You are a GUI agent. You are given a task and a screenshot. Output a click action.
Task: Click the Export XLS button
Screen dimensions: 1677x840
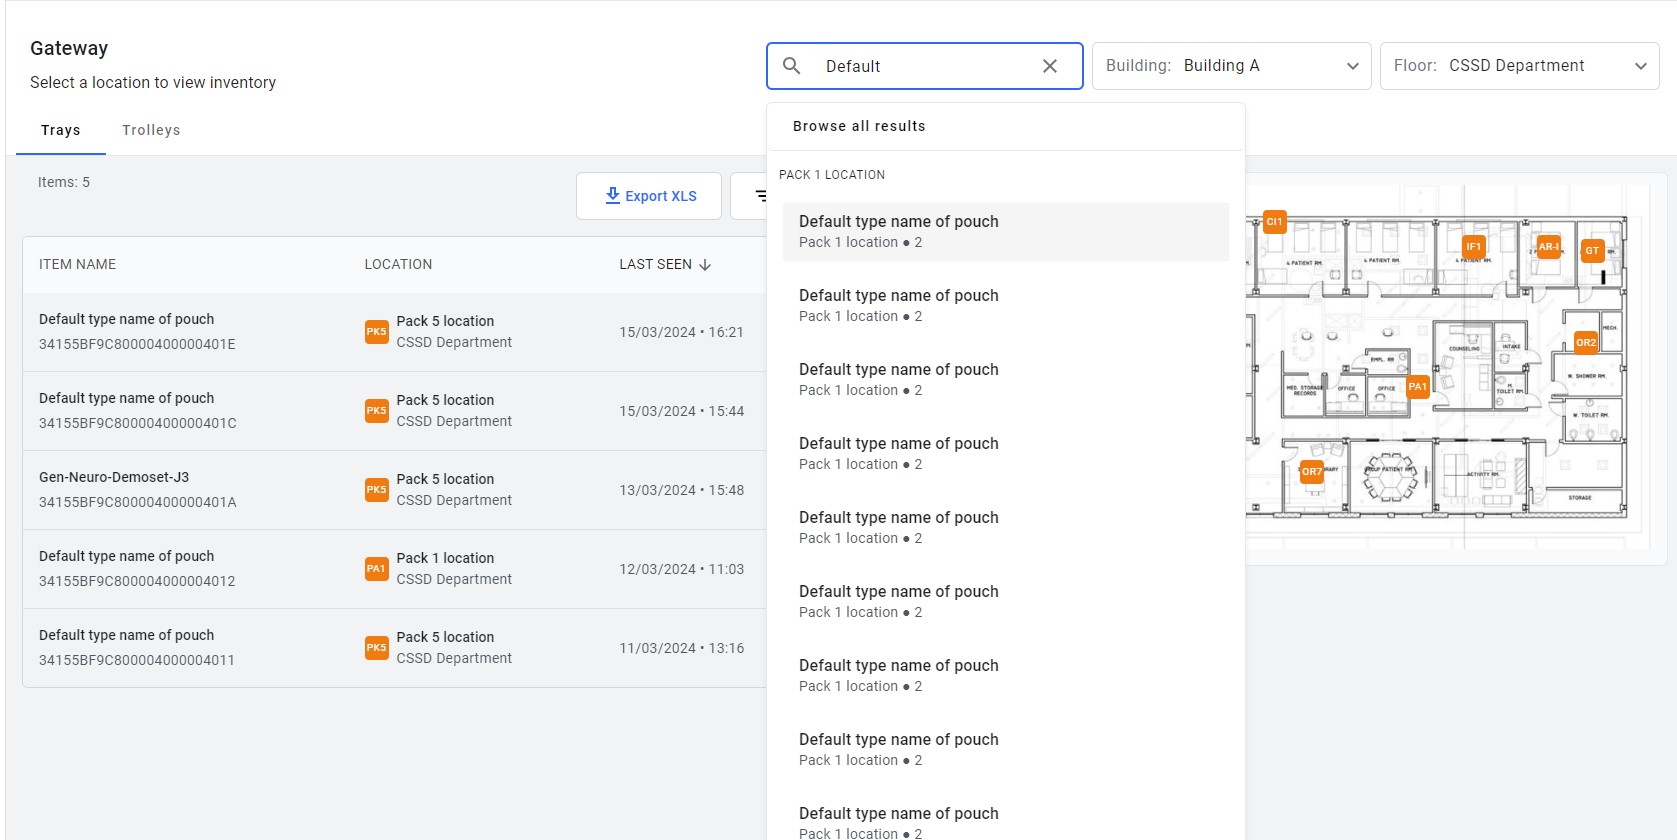tap(649, 196)
